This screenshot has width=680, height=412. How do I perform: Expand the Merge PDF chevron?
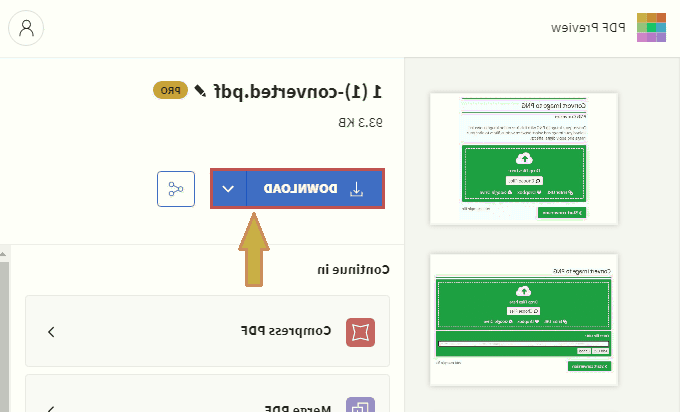(x=51, y=406)
